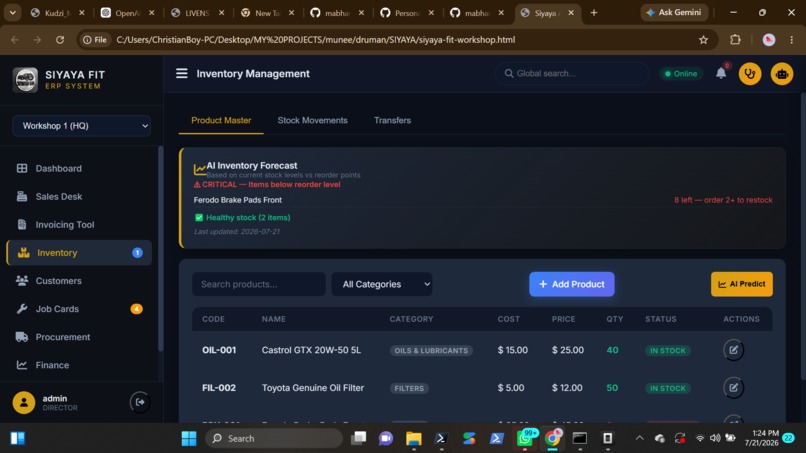This screenshot has width=806, height=453.
Task: Click the browser address bar URL
Action: [x=316, y=40]
